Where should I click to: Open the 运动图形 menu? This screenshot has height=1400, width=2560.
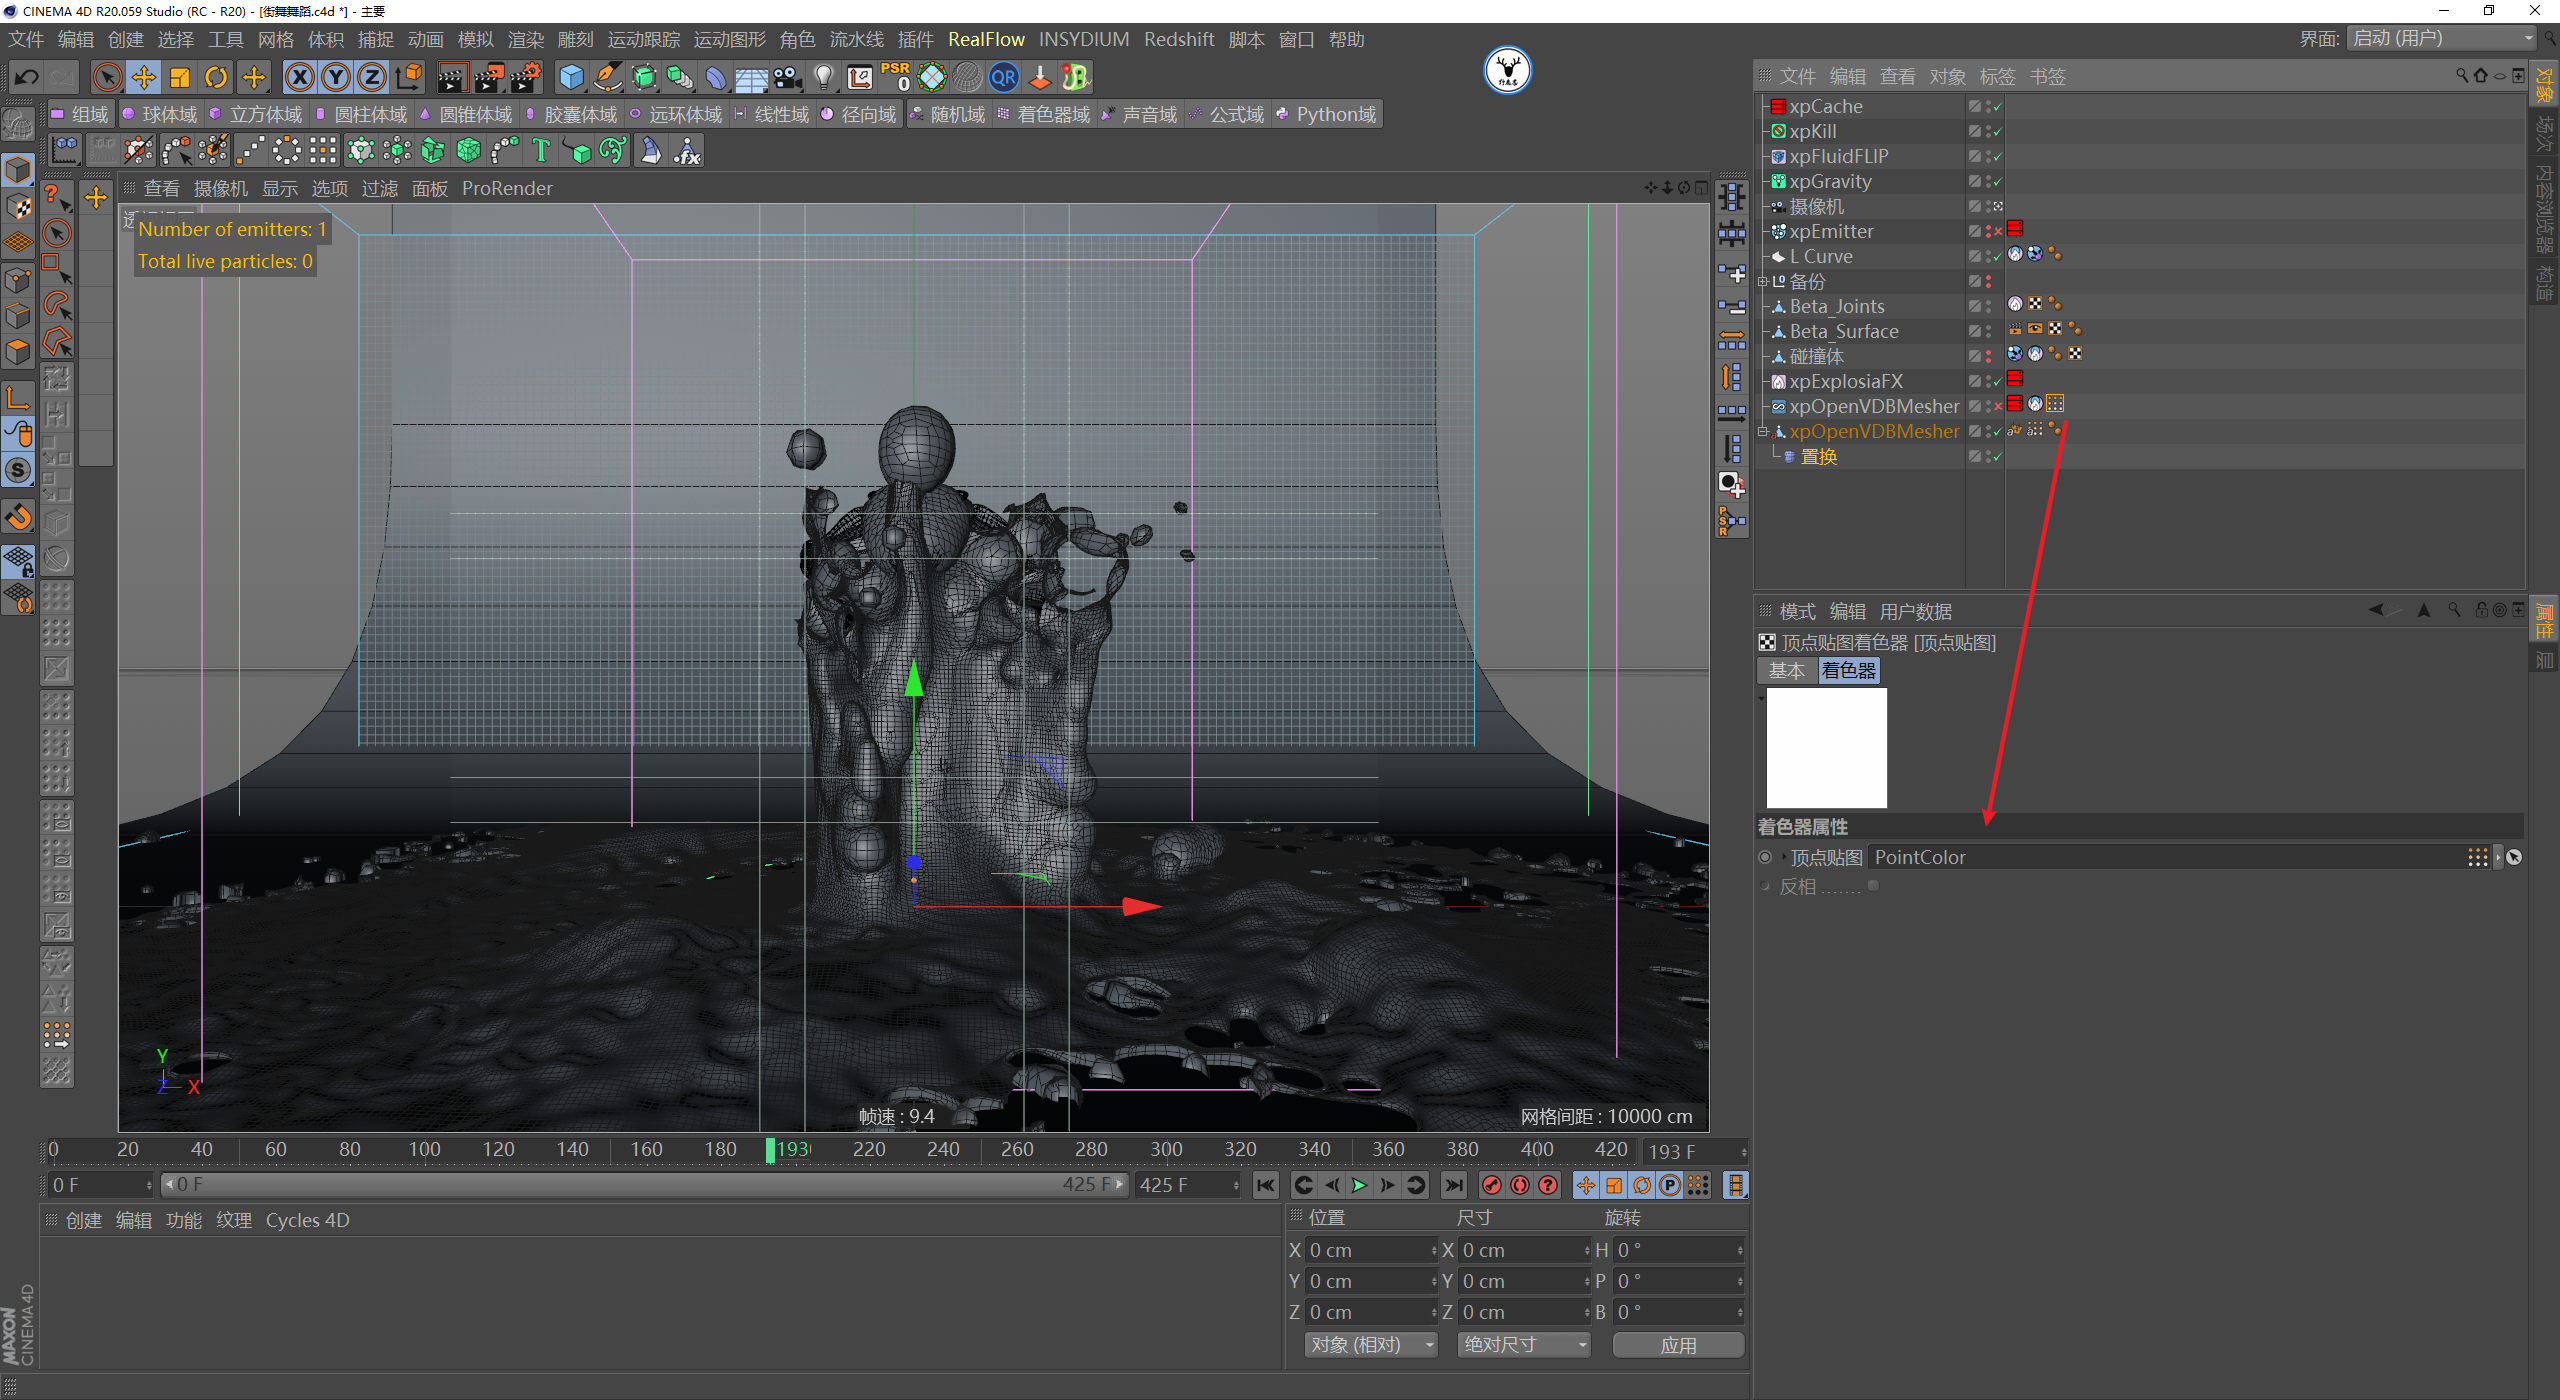pos(729,39)
